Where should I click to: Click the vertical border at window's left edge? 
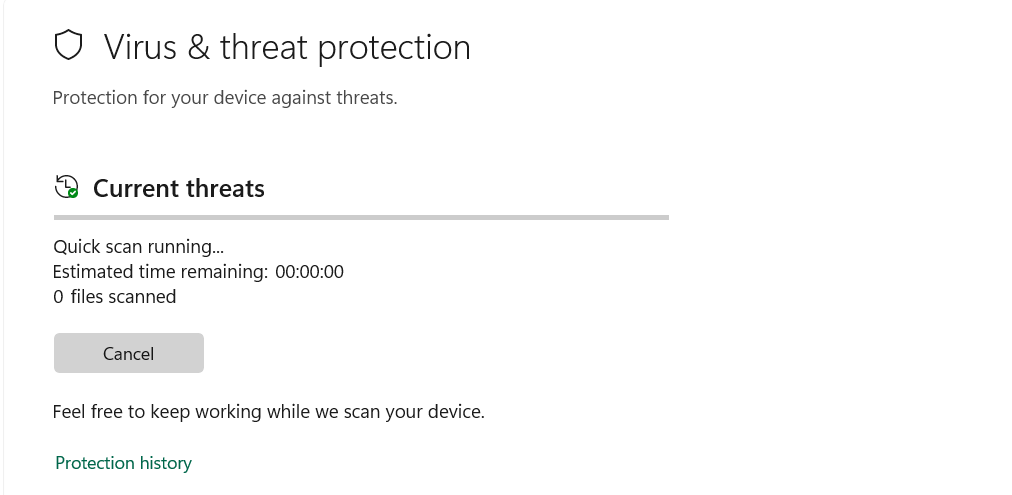pos(4,250)
